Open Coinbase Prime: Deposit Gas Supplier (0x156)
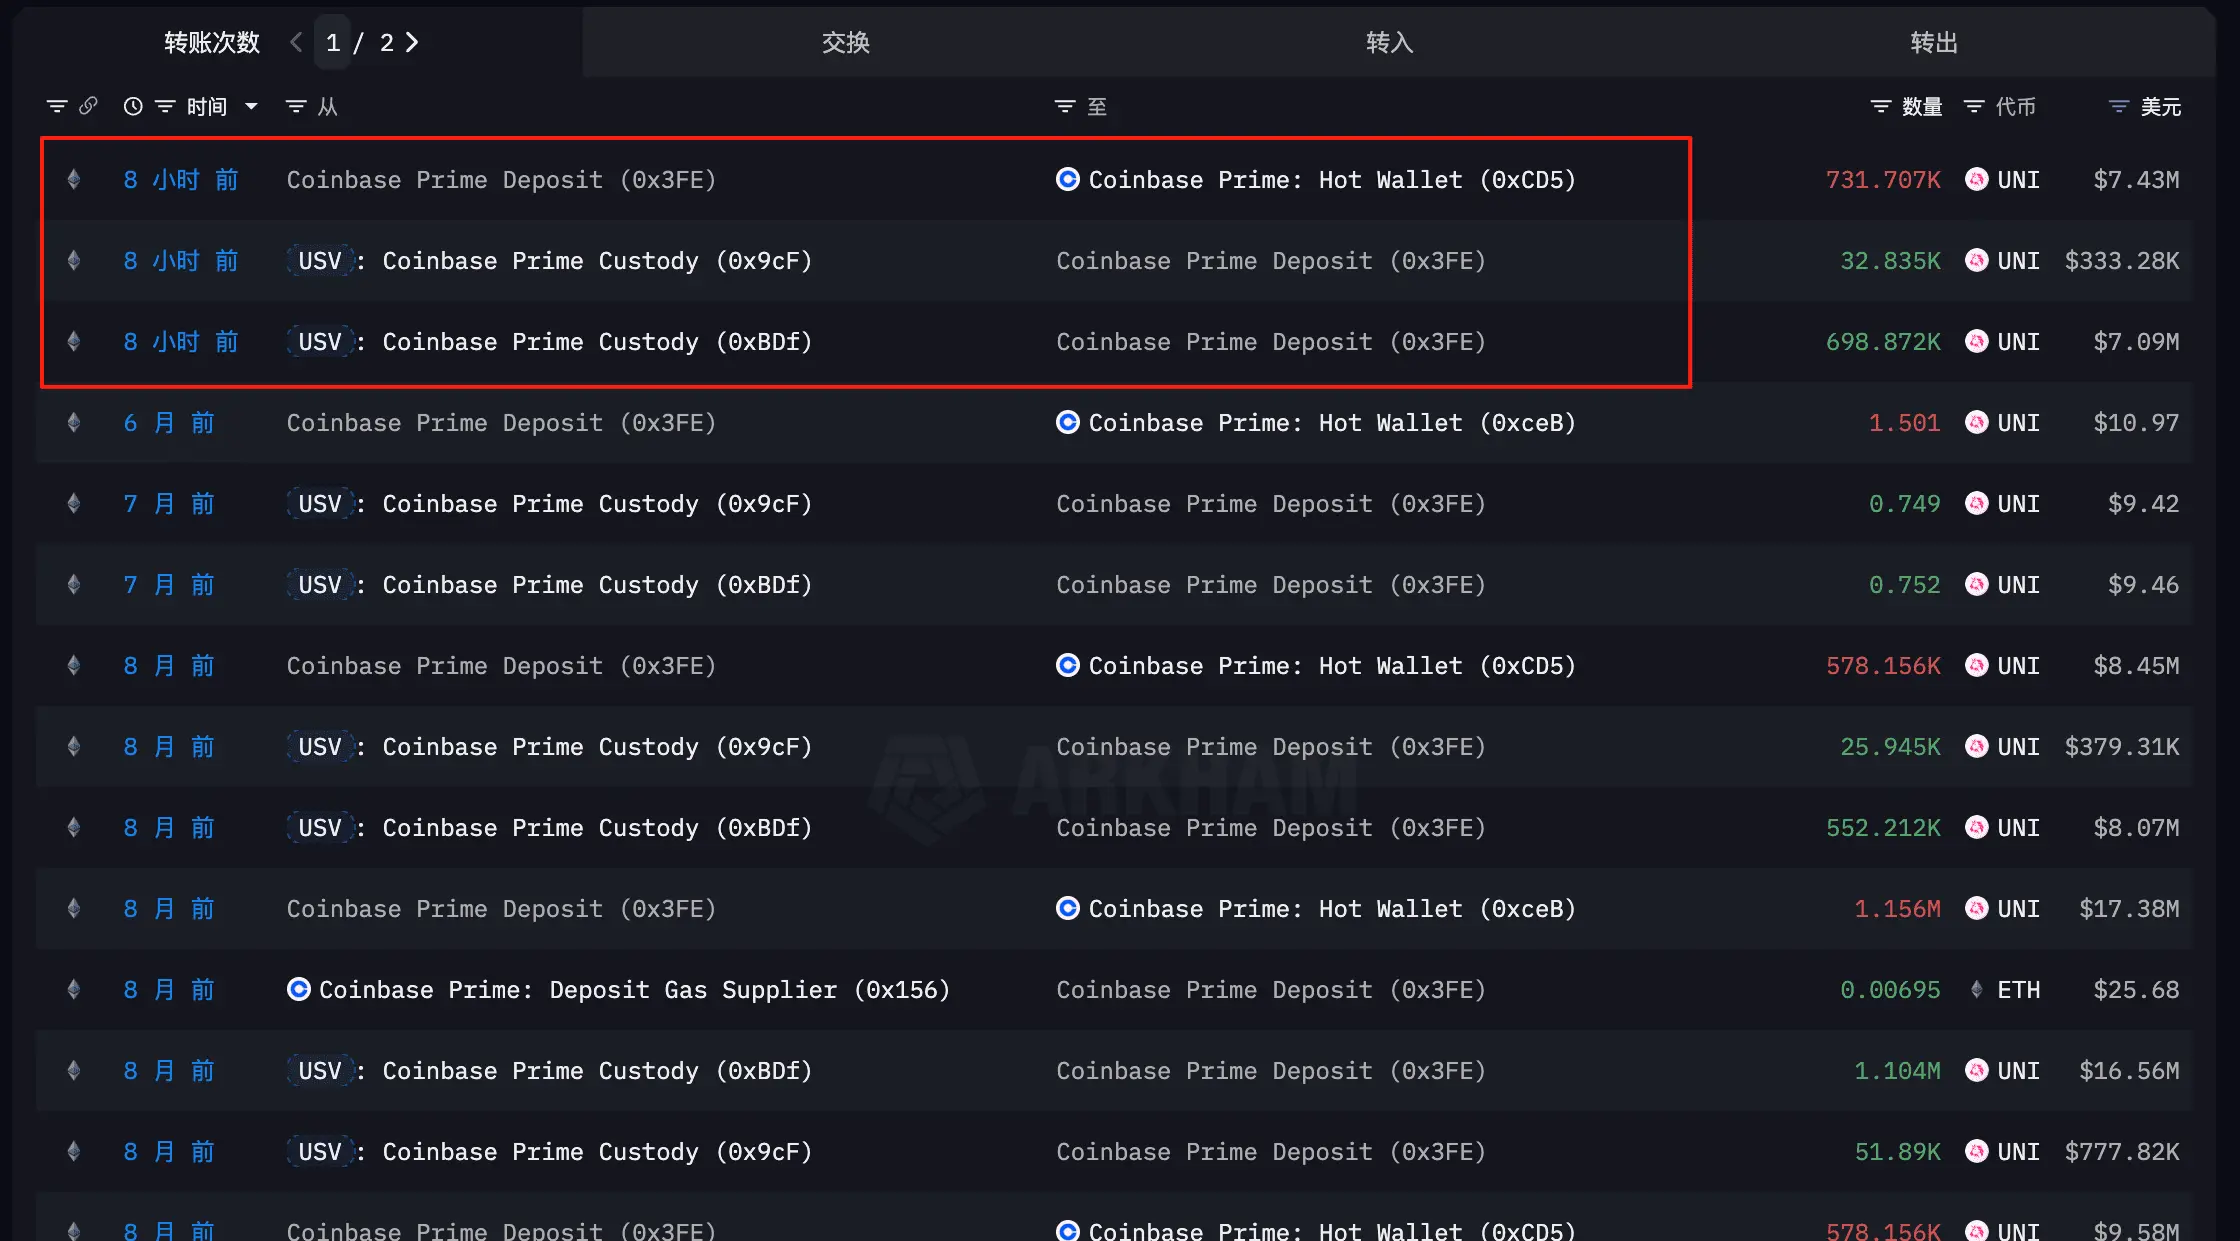 (x=618, y=990)
